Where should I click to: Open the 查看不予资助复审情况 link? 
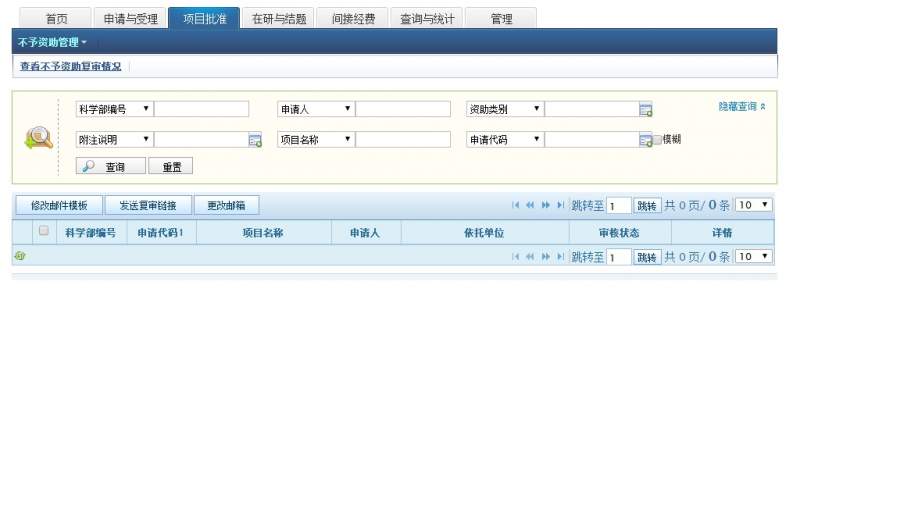click(x=71, y=67)
